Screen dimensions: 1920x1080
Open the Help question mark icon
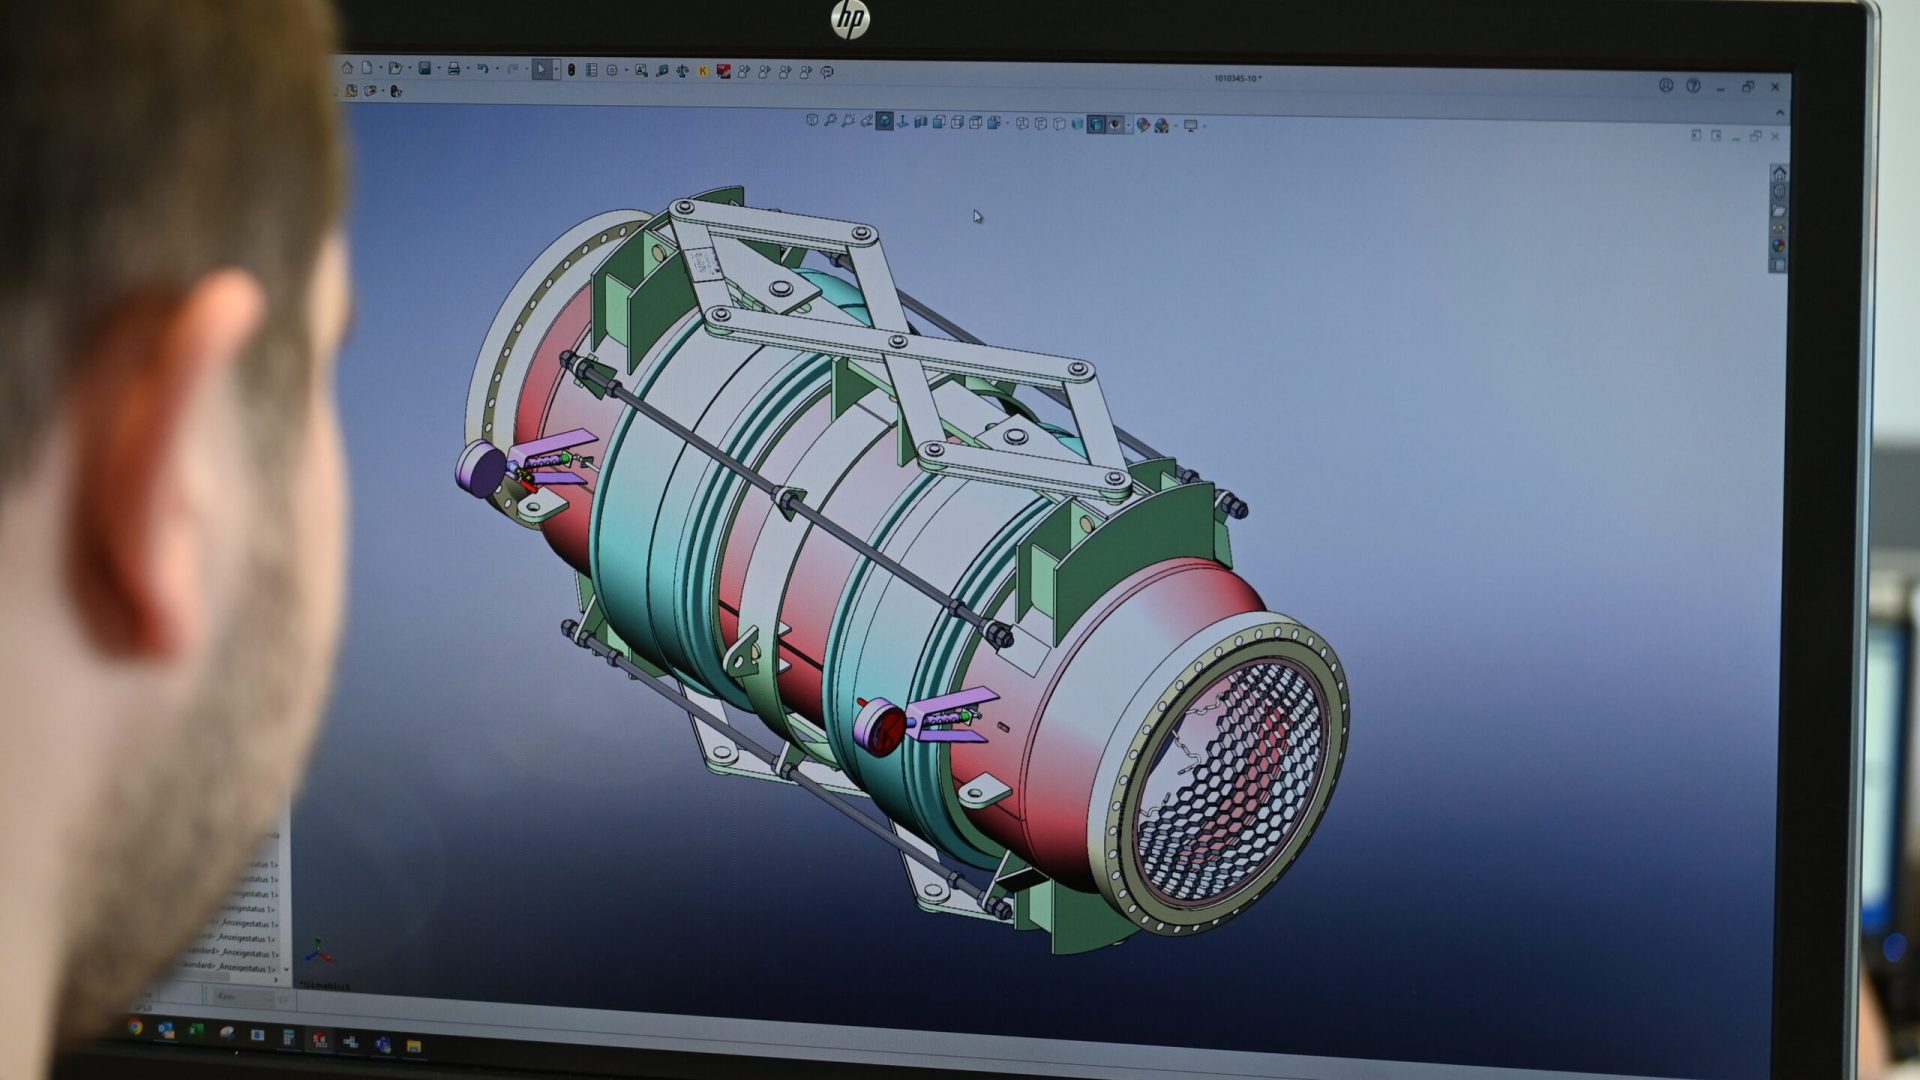coord(1693,85)
